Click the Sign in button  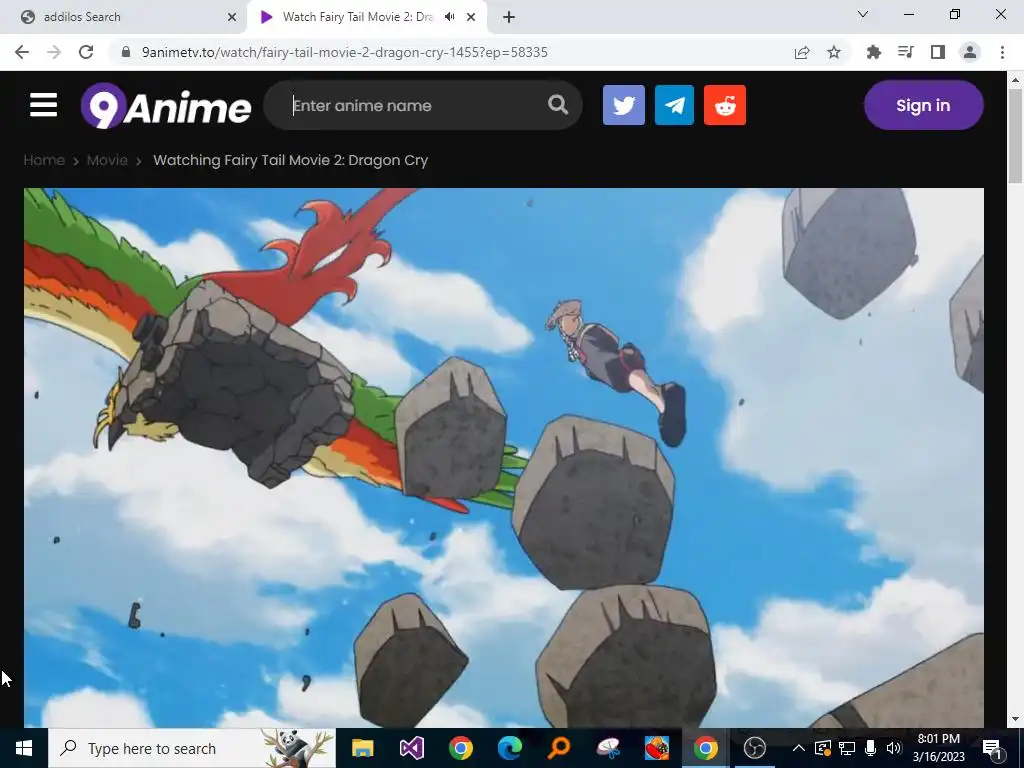[x=923, y=105]
